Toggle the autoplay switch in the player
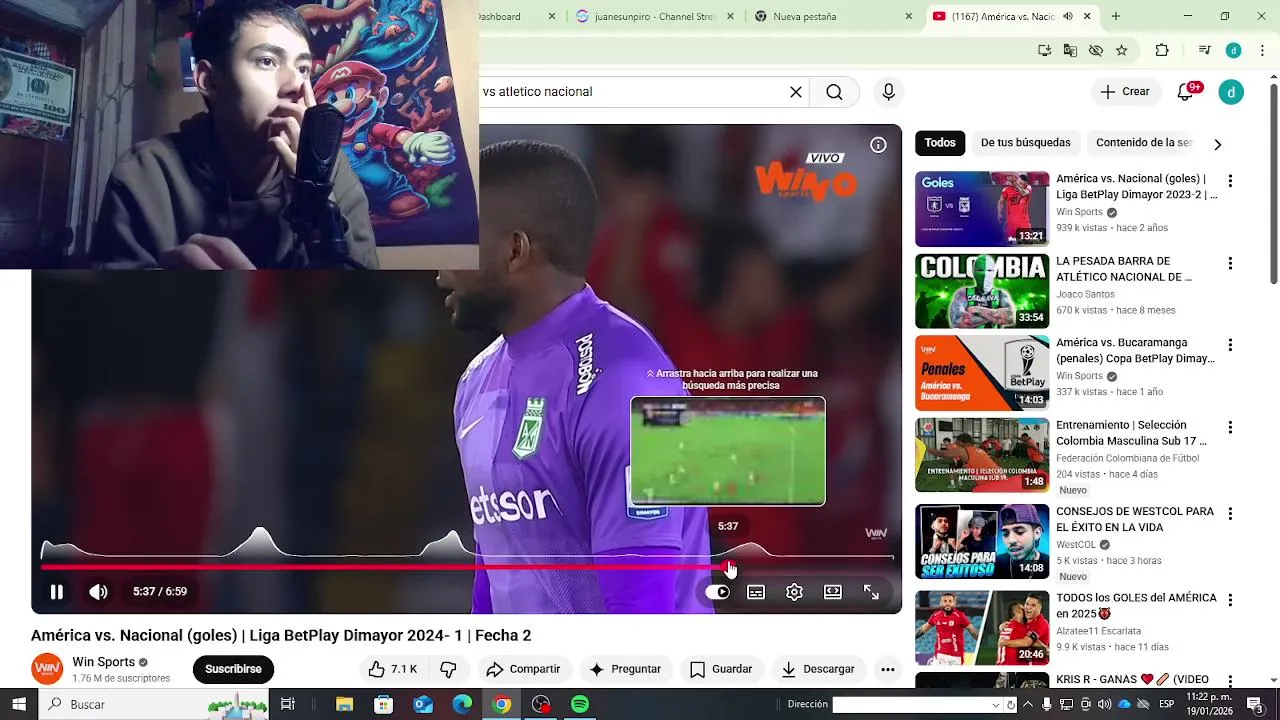 tap(718, 592)
